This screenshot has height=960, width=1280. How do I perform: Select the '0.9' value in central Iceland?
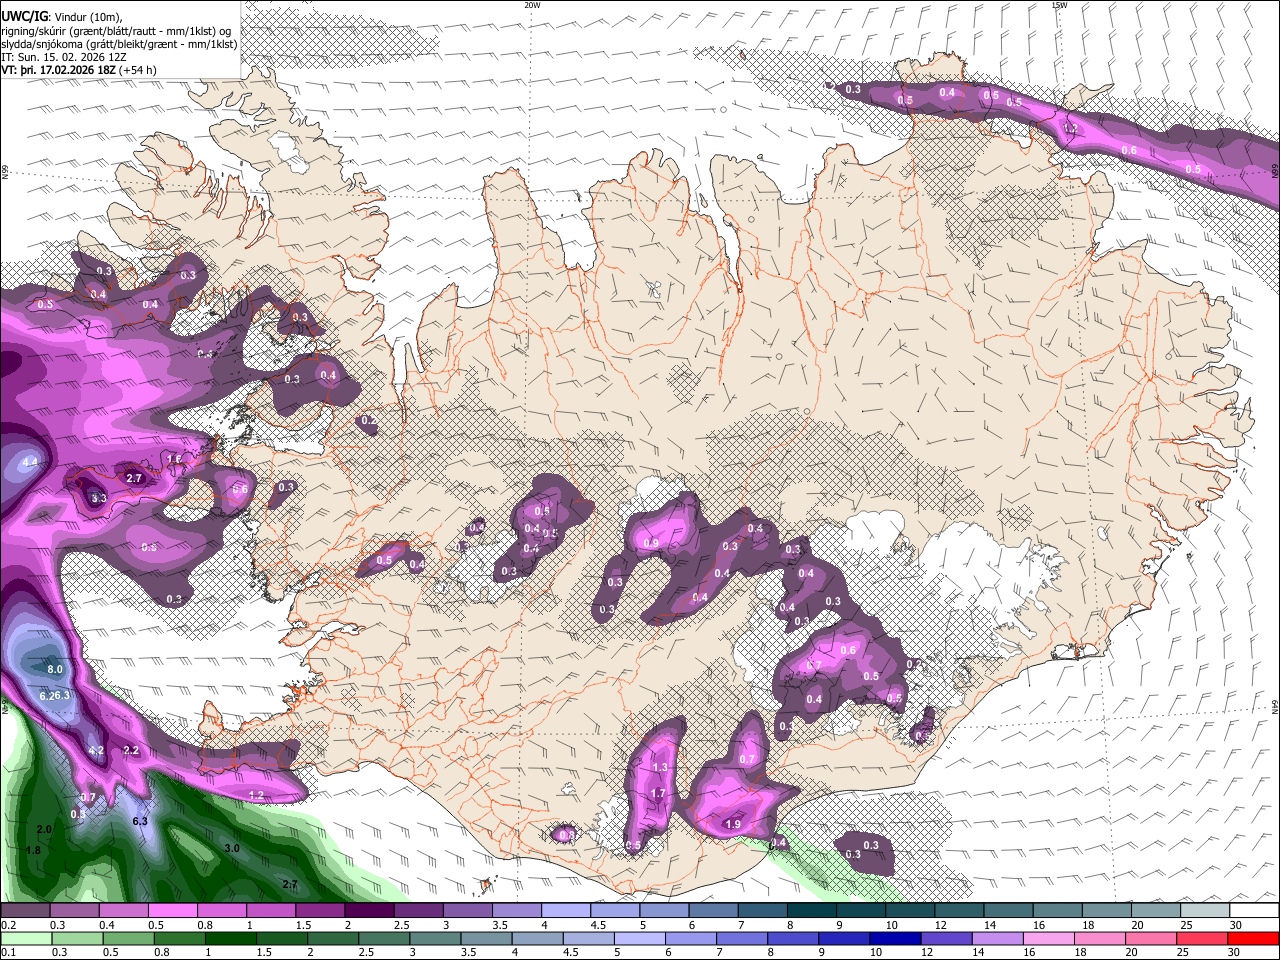tap(651, 544)
